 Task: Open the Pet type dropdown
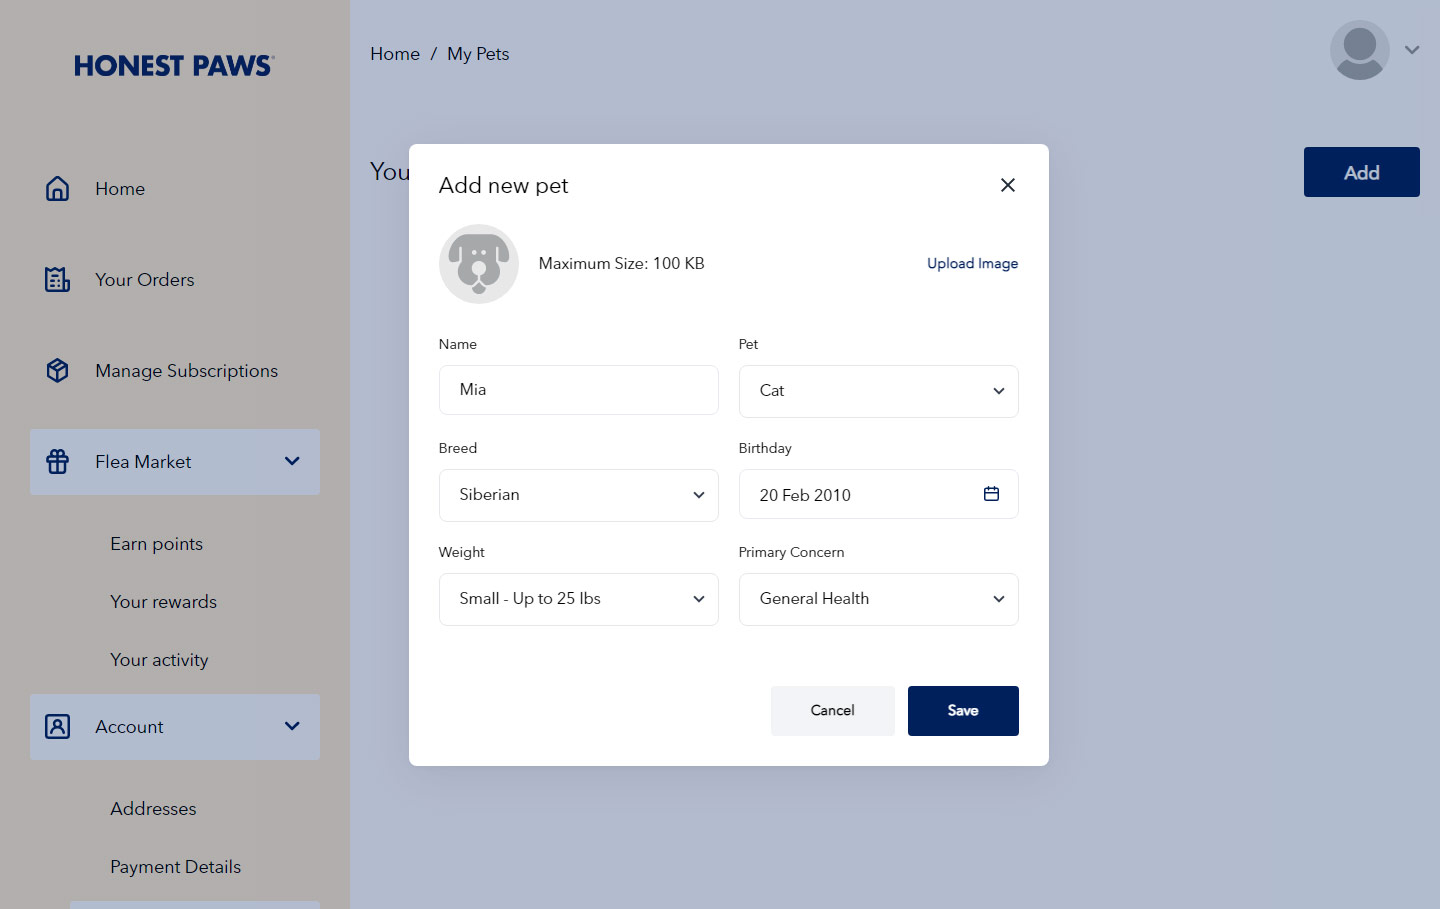(878, 391)
